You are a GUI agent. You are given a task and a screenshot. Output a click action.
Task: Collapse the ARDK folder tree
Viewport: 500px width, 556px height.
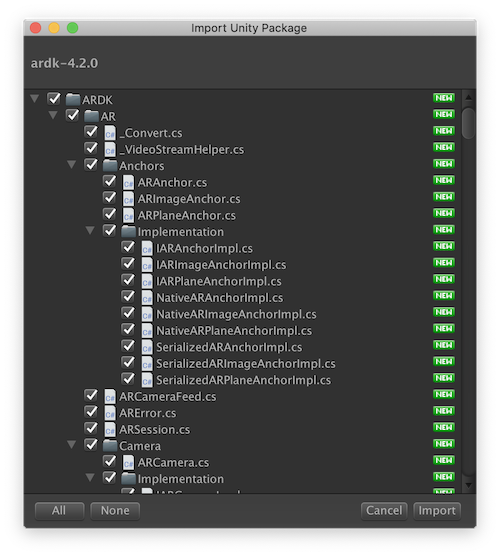(x=34, y=98)
